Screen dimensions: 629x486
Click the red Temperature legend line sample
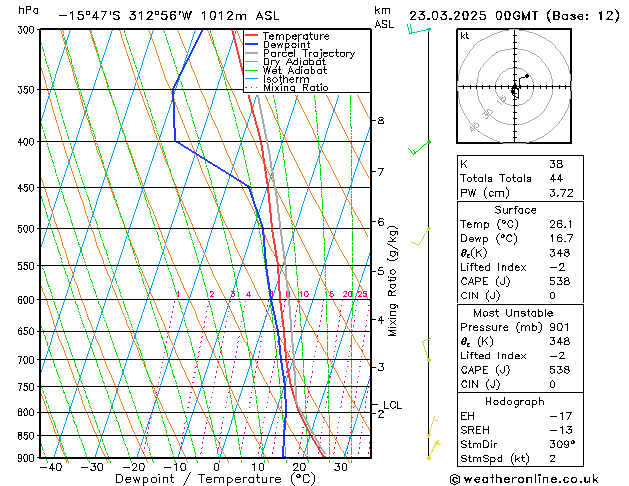(x=252, y=36)
